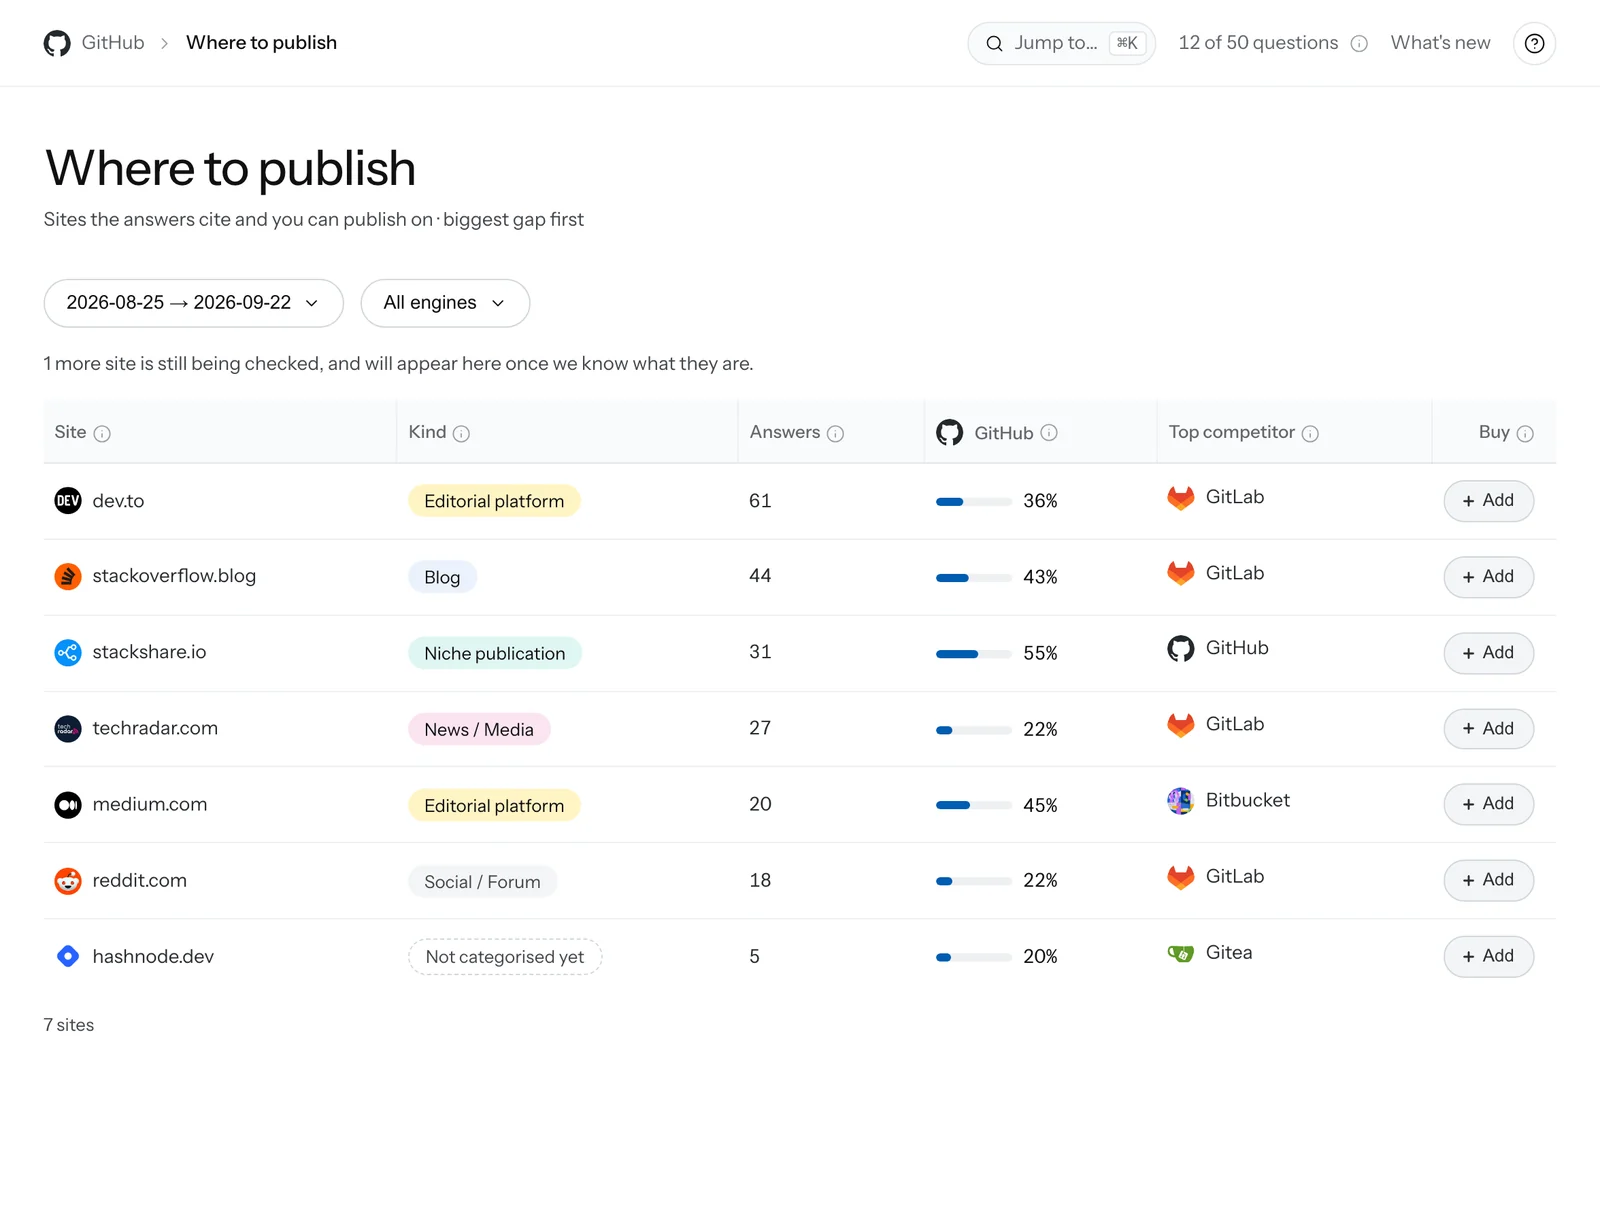
Task: Add the stackoverflow.blog site
Action: (1488, 576)
